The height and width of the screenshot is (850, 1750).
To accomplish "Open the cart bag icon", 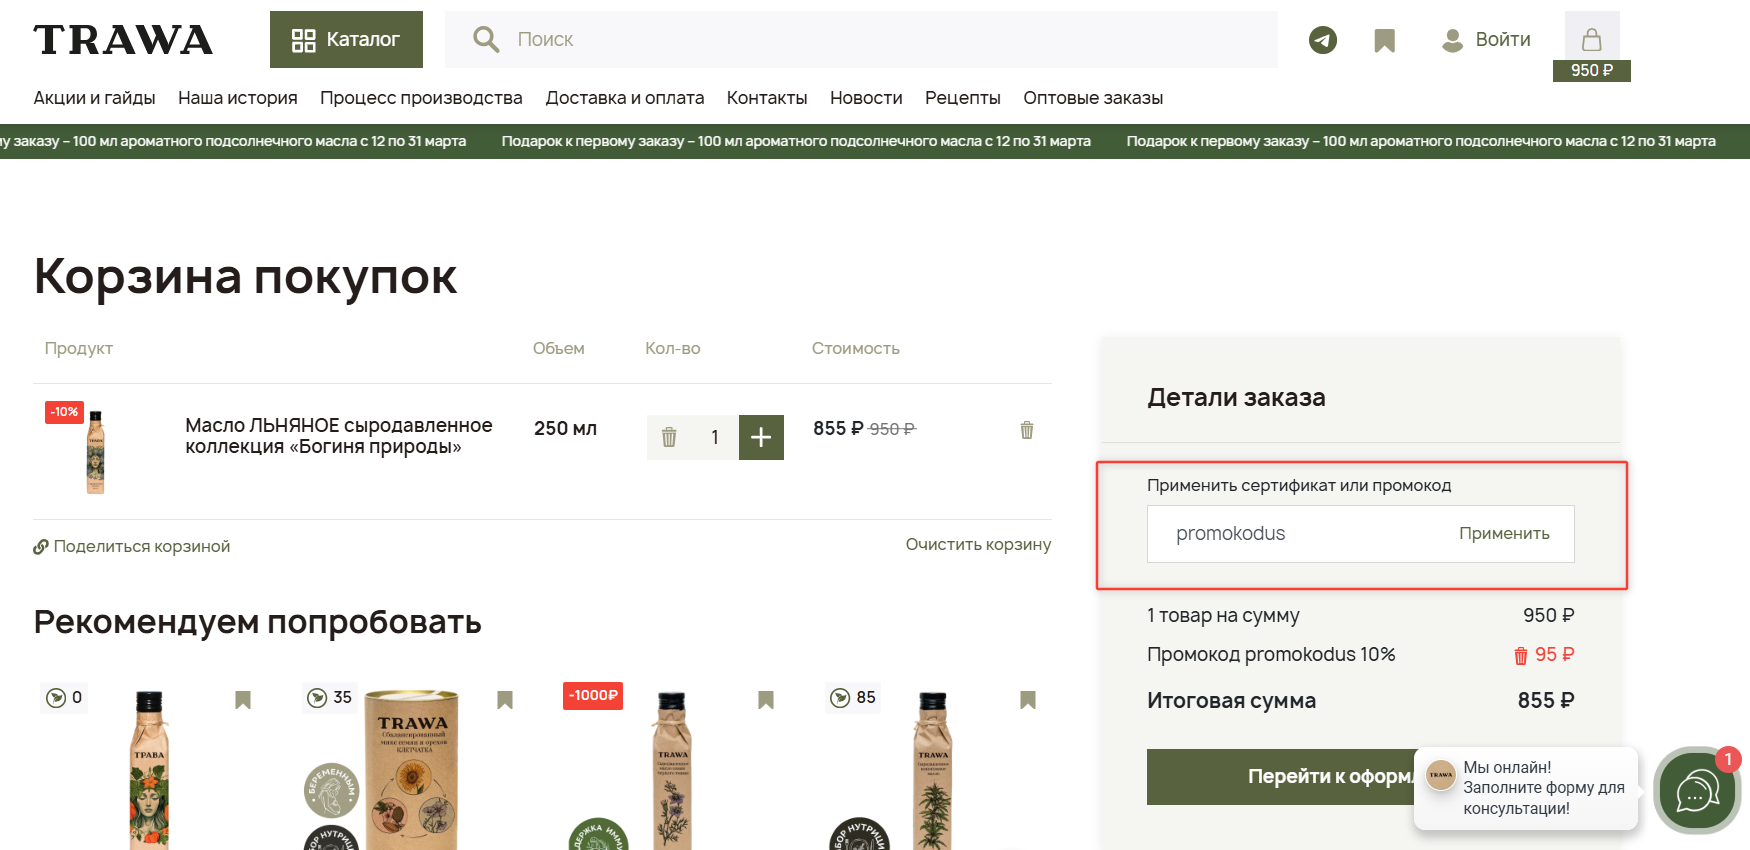I will [1591, 38].
